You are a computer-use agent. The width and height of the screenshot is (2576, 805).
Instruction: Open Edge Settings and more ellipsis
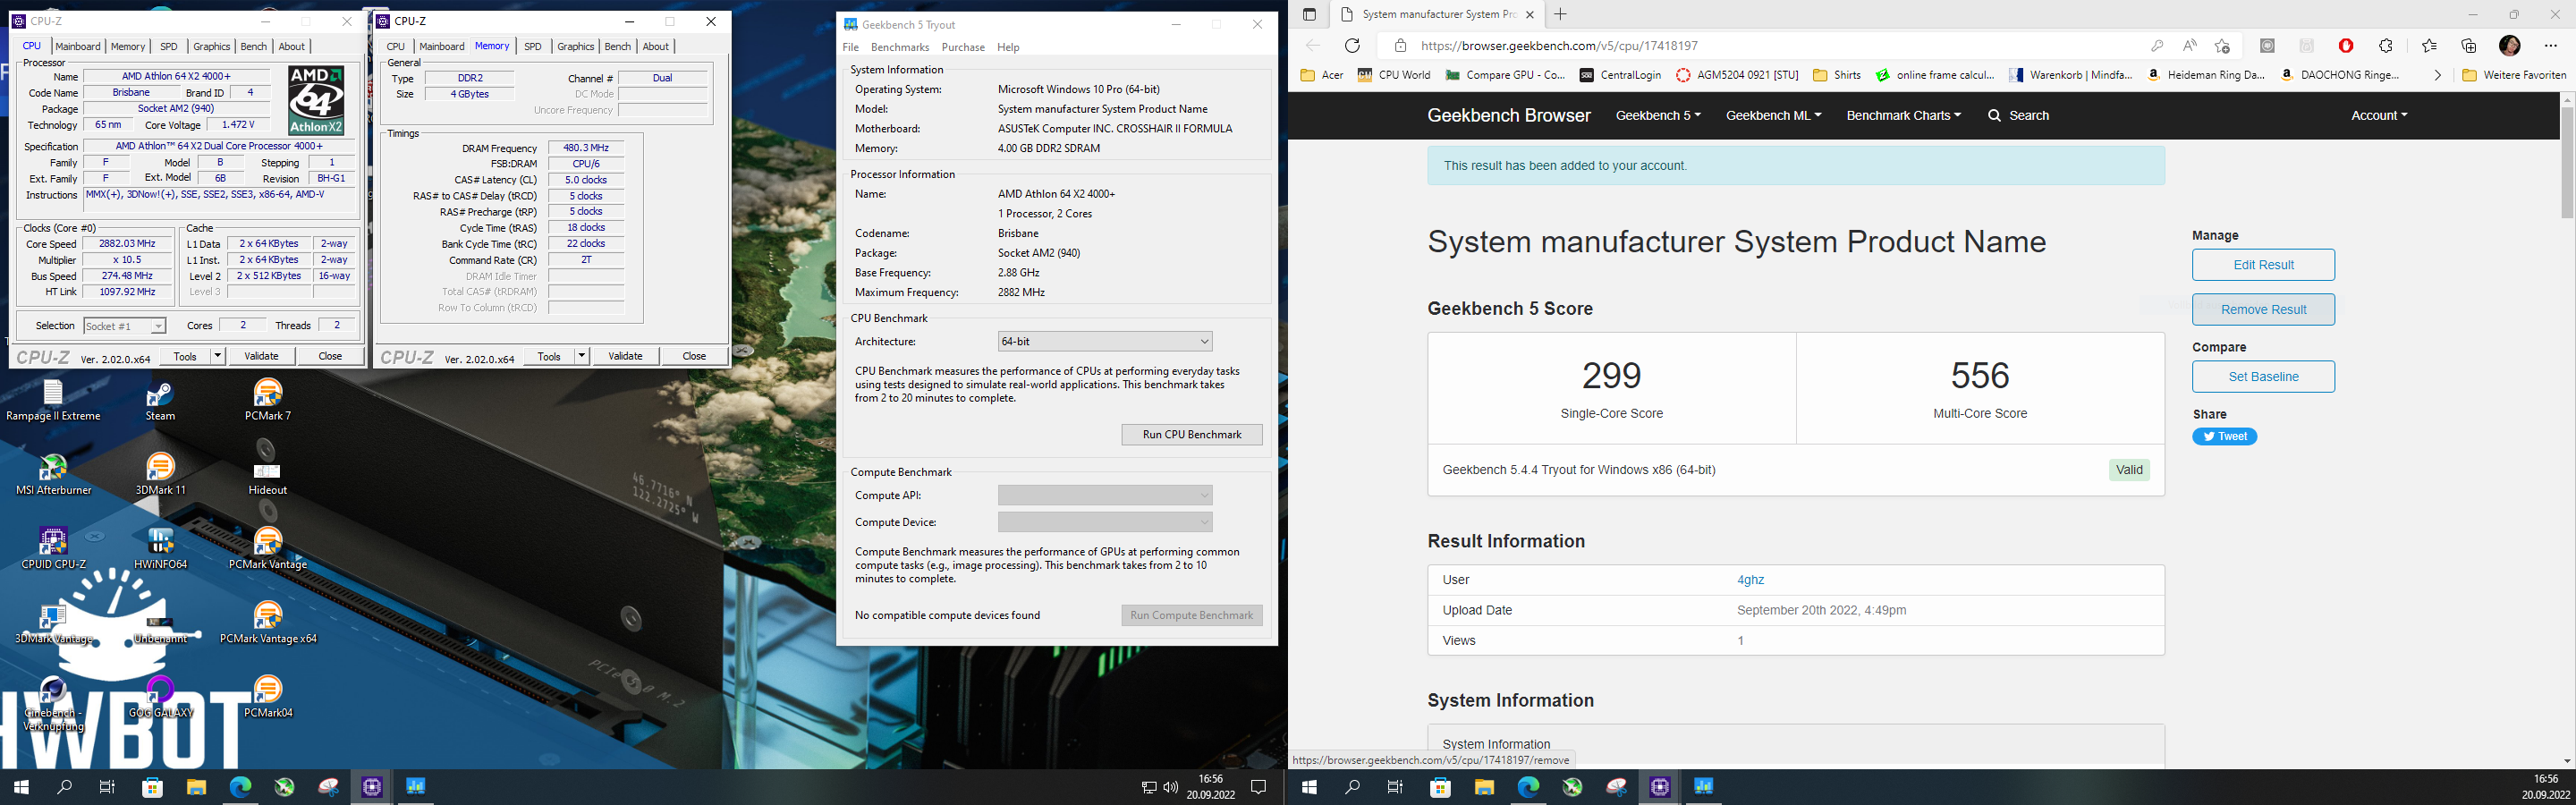pos(2550,45)
